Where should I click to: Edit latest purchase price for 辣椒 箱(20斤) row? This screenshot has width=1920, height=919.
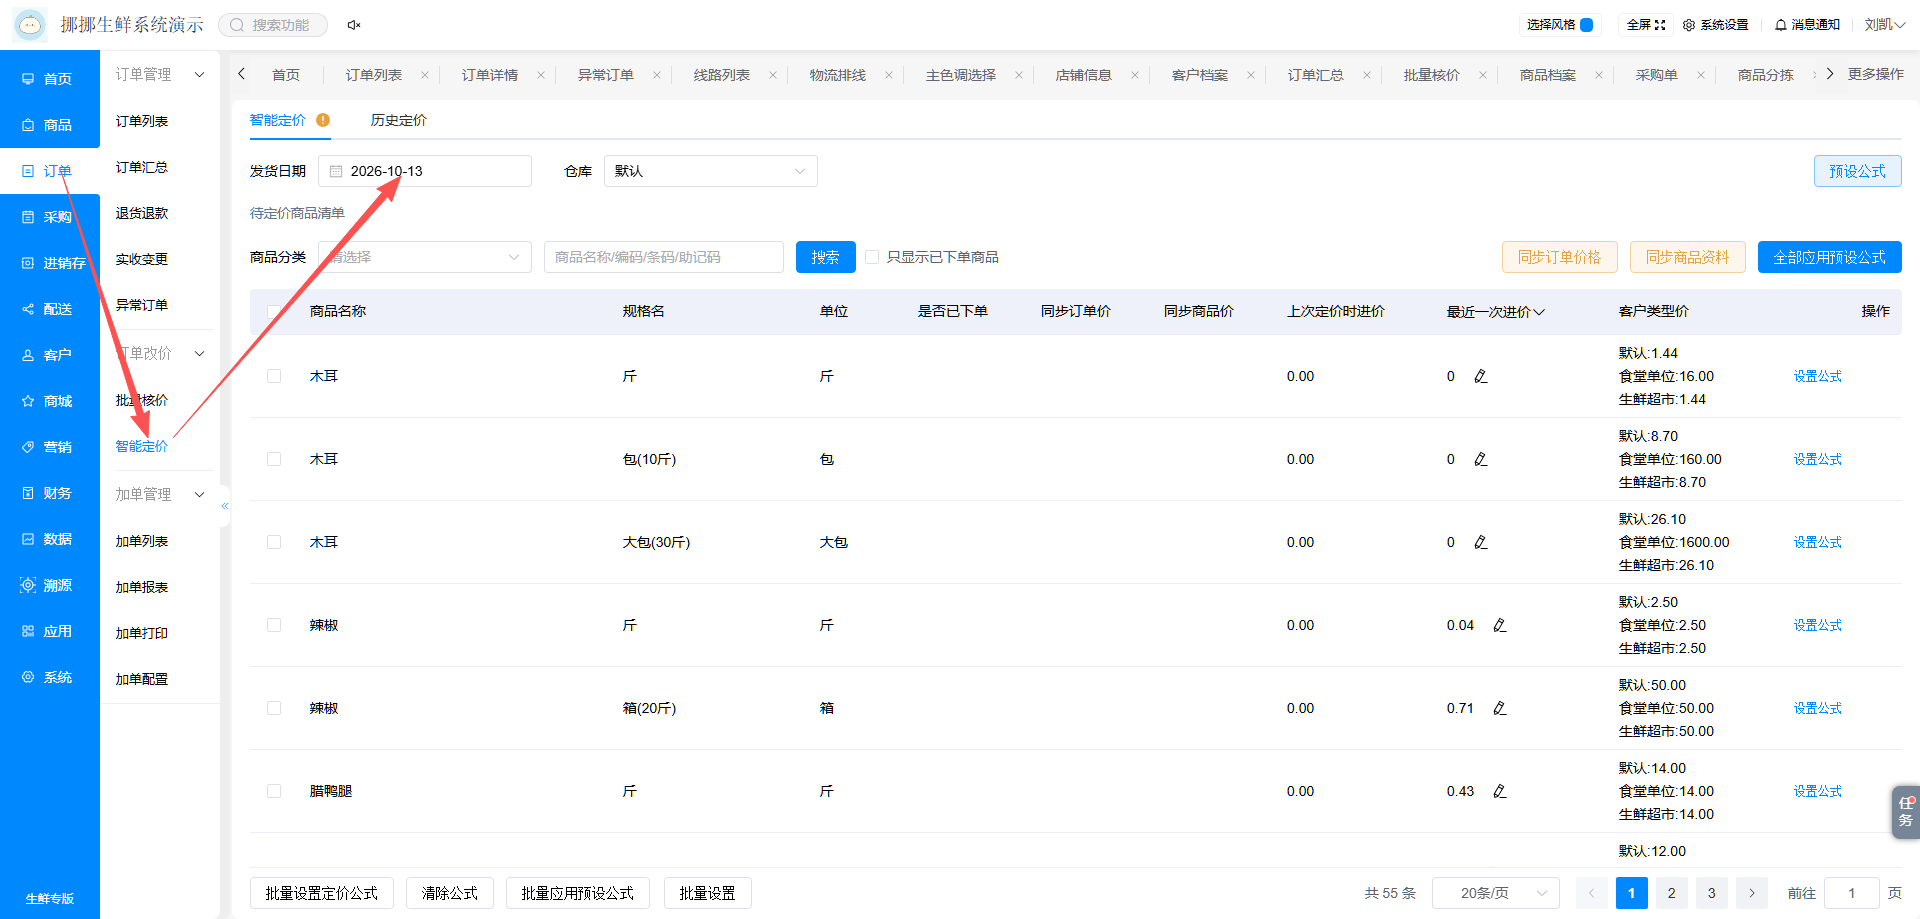coord(1500,708)
